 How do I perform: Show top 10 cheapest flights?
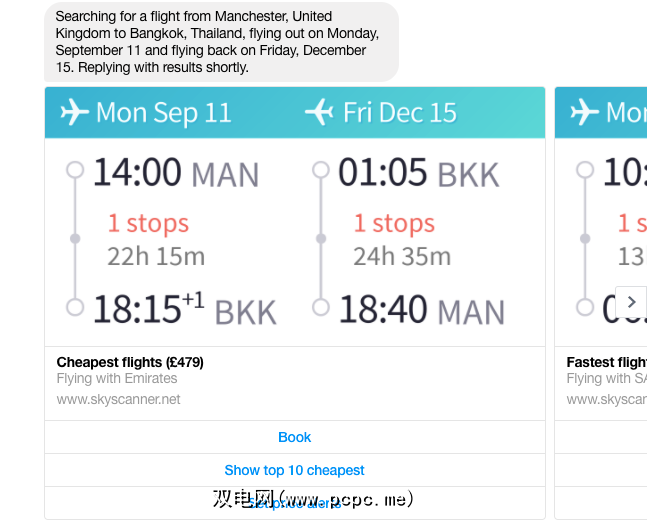click(294, 470)
